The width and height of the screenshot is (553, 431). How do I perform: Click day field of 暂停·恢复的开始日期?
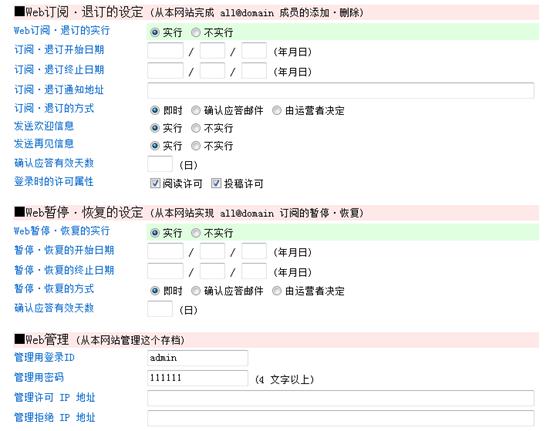point(254,251)
